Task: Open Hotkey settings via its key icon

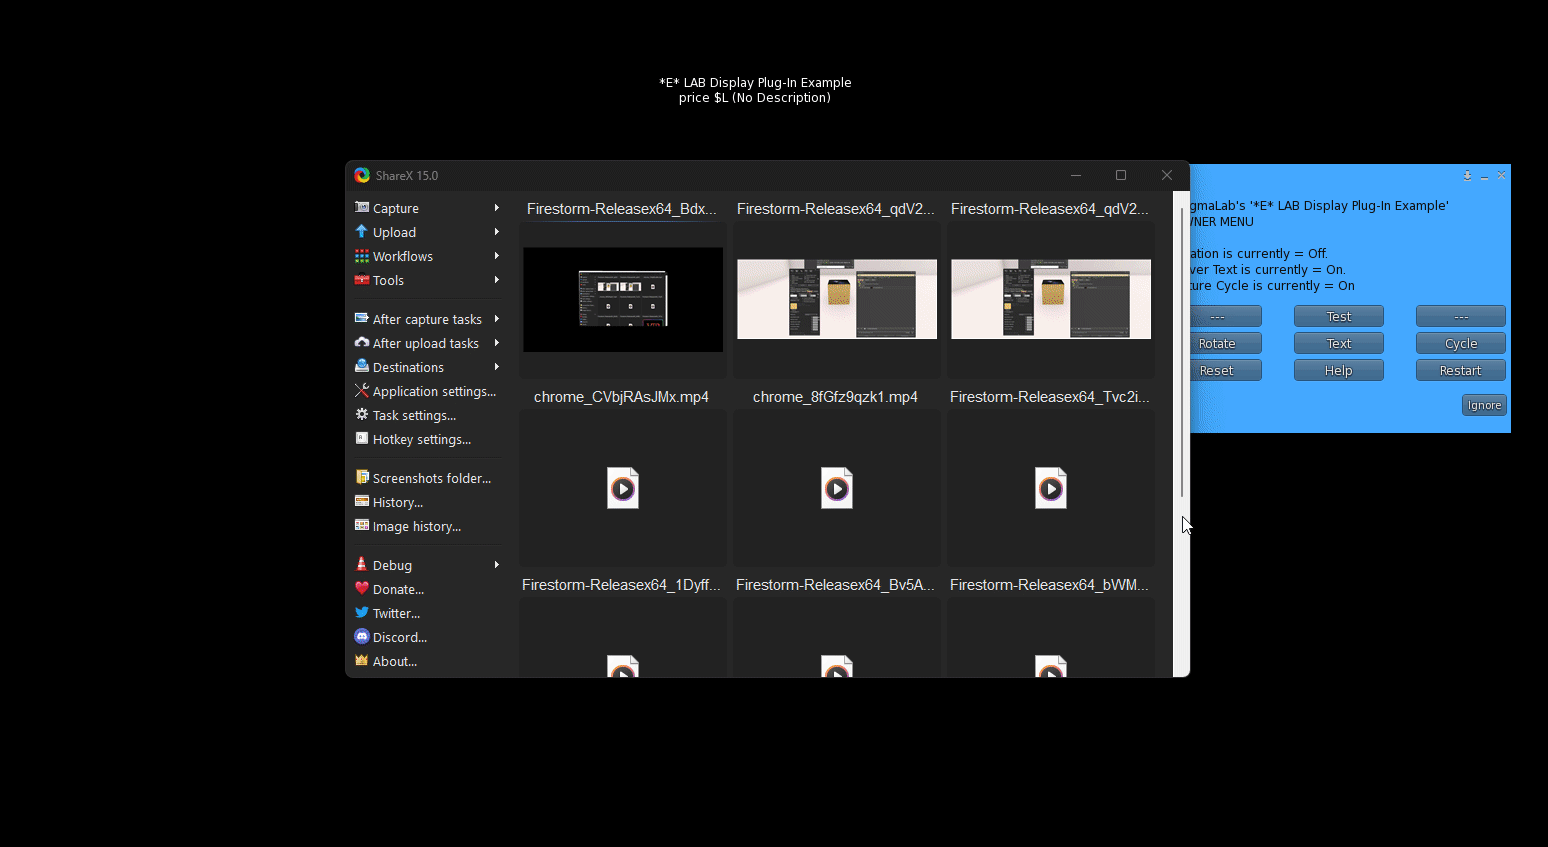Action: (362, 438)
